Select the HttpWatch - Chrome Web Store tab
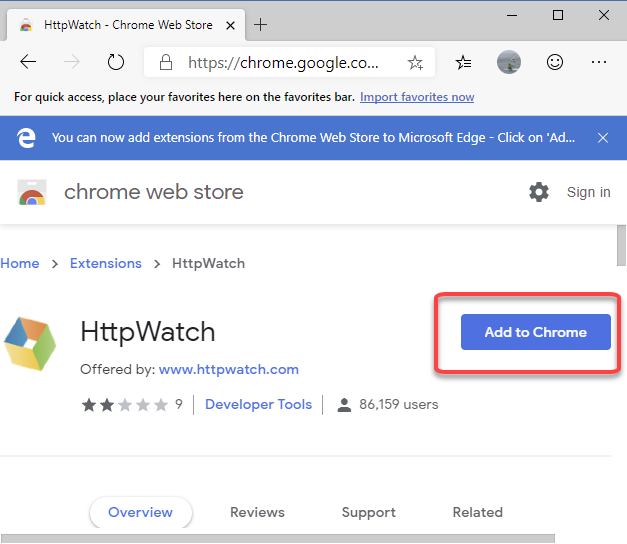627x544 pixels. (126, 25)
